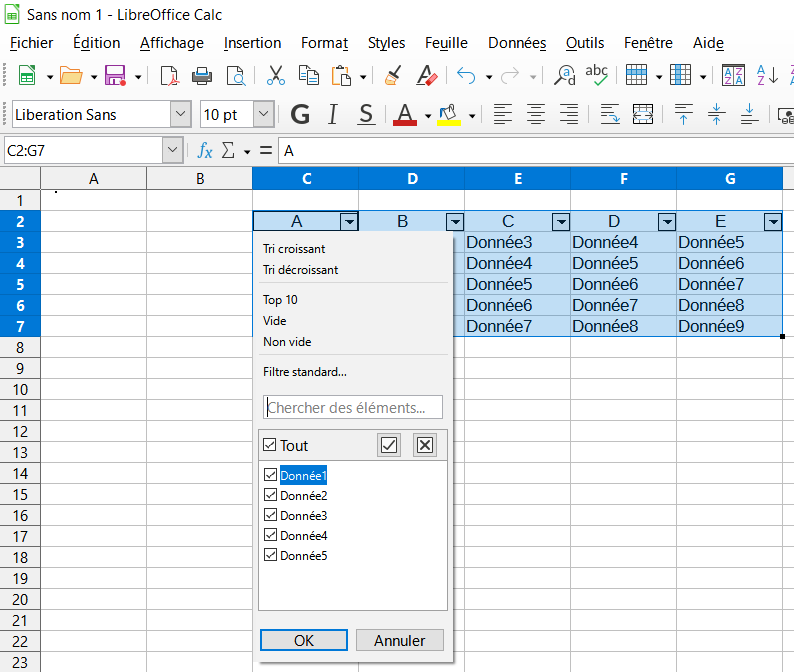Toggle Bold (G) formatting
This screenshot has width=794, height=672.
click(300, 114)
